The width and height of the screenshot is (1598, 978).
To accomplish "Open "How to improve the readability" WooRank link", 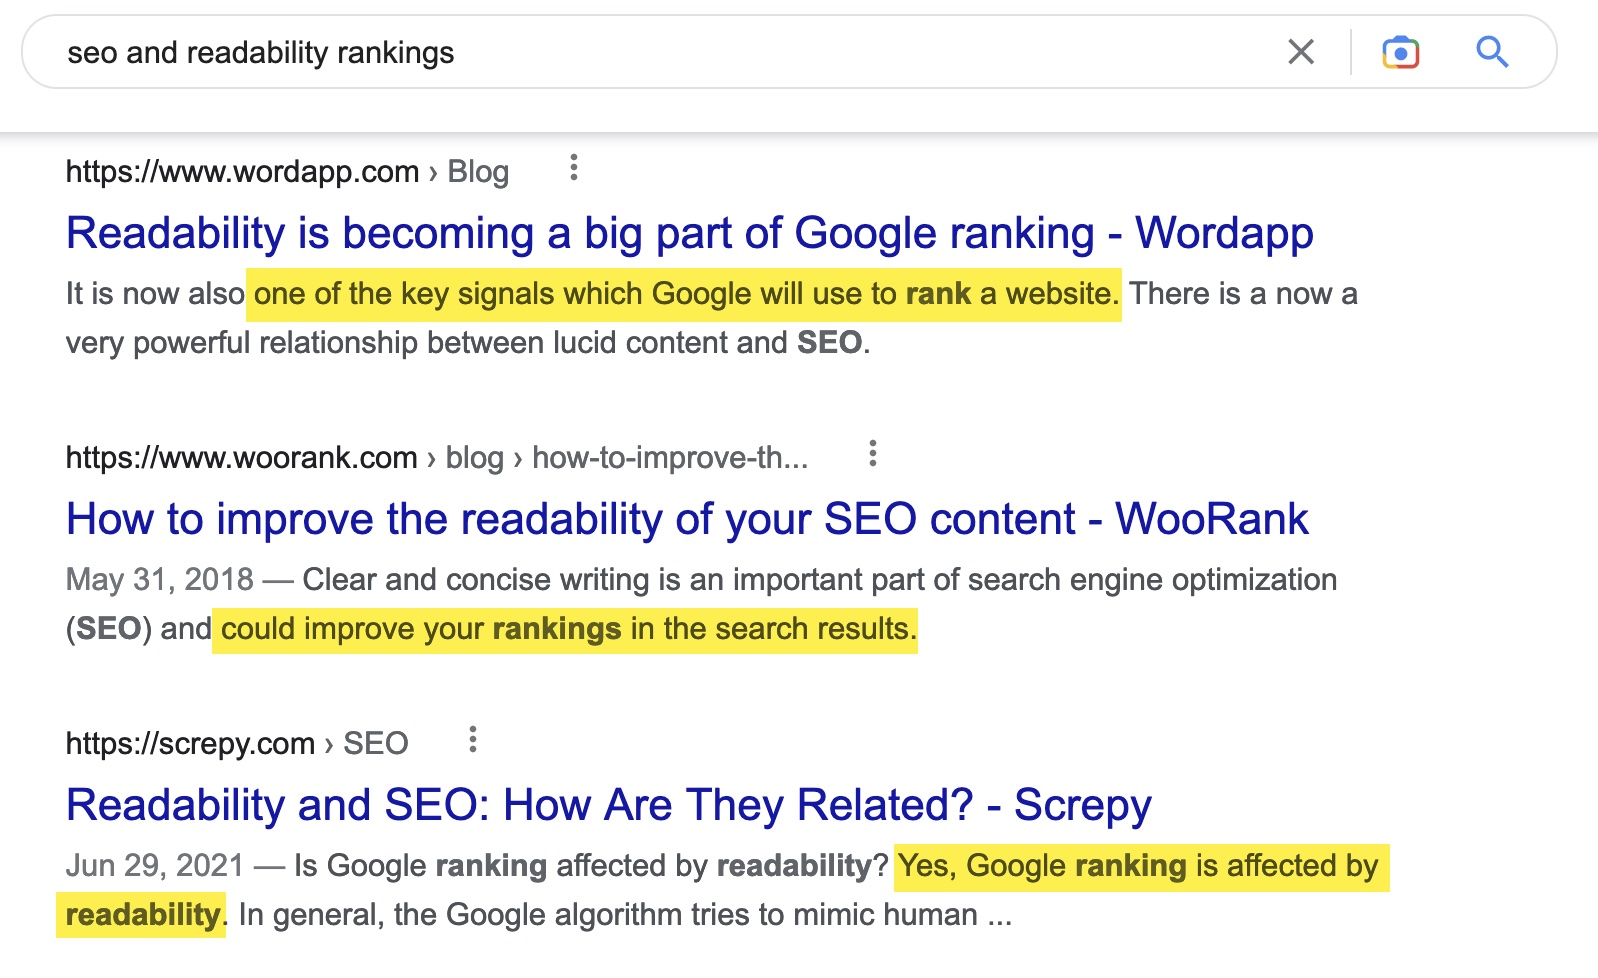I will click(687, 519).
